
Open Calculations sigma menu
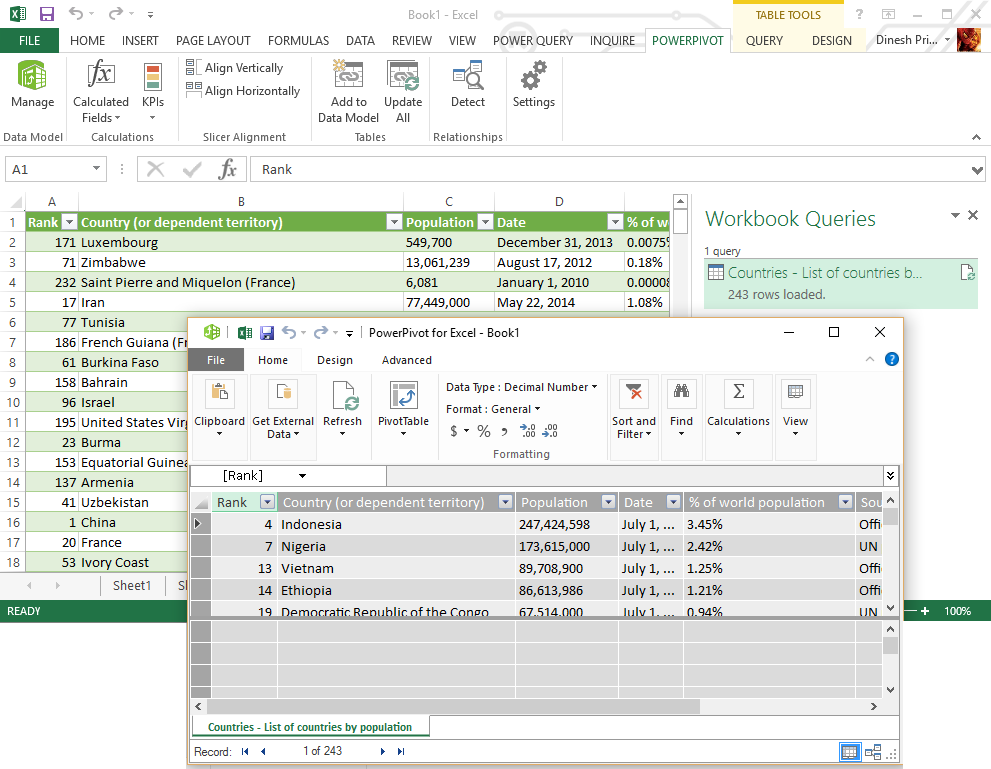[738, 409]
